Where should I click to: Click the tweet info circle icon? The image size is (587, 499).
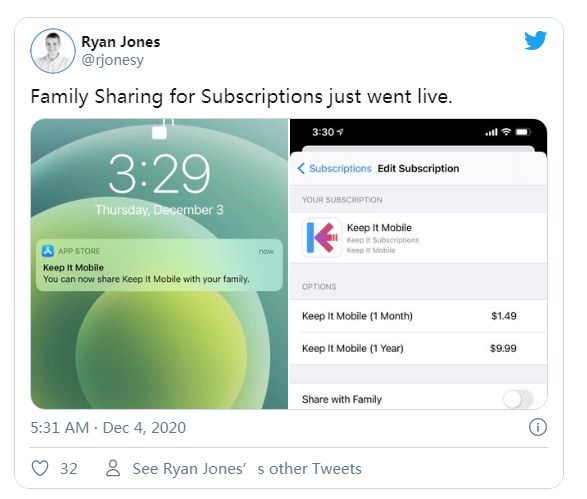[538, 427]
